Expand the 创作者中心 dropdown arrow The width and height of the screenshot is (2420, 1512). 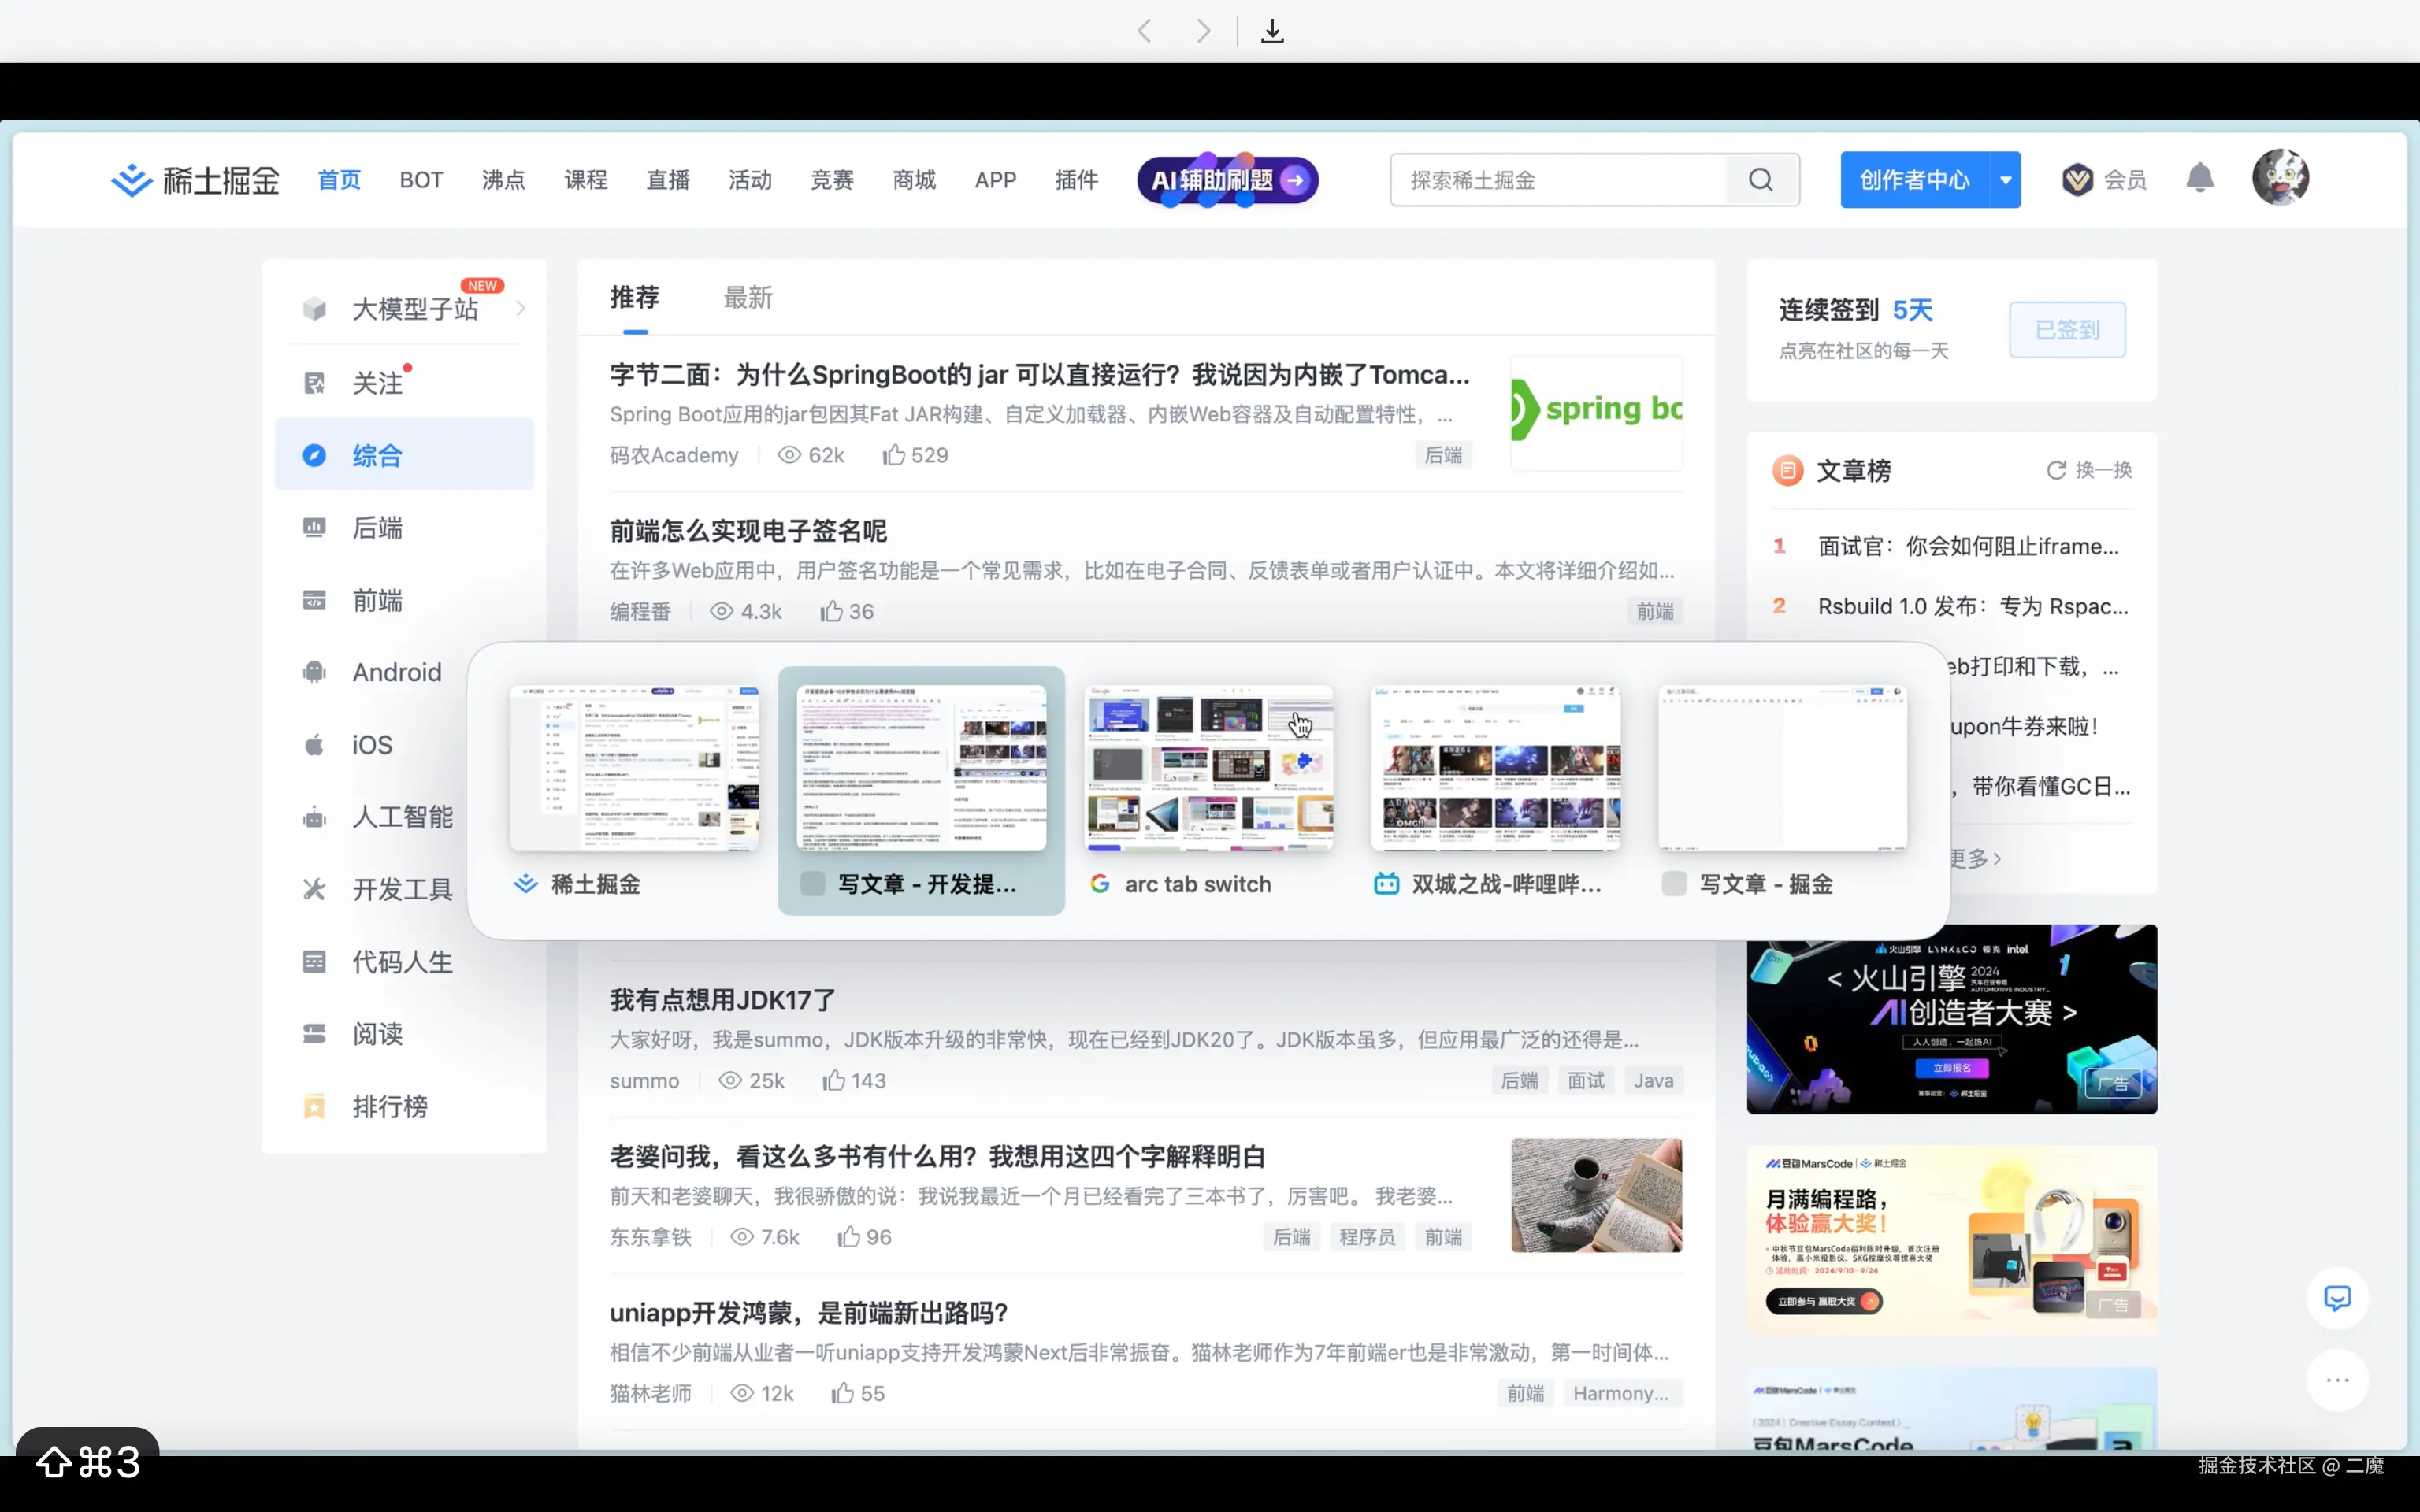[2005, 180]
